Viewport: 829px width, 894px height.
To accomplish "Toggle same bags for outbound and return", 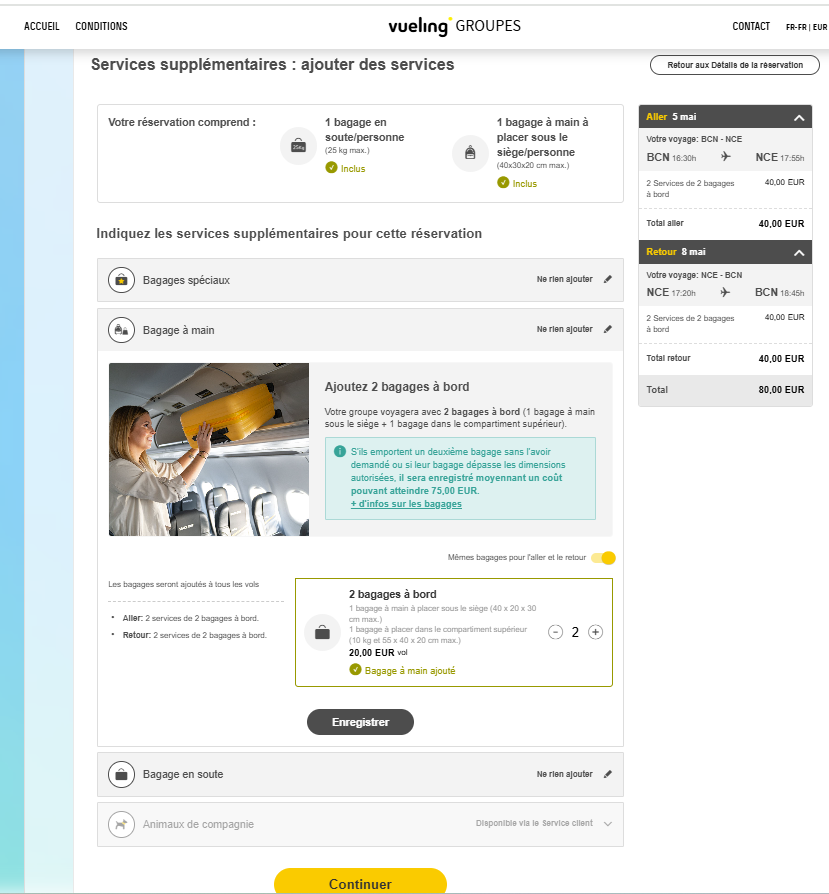I will pos(603,558).
